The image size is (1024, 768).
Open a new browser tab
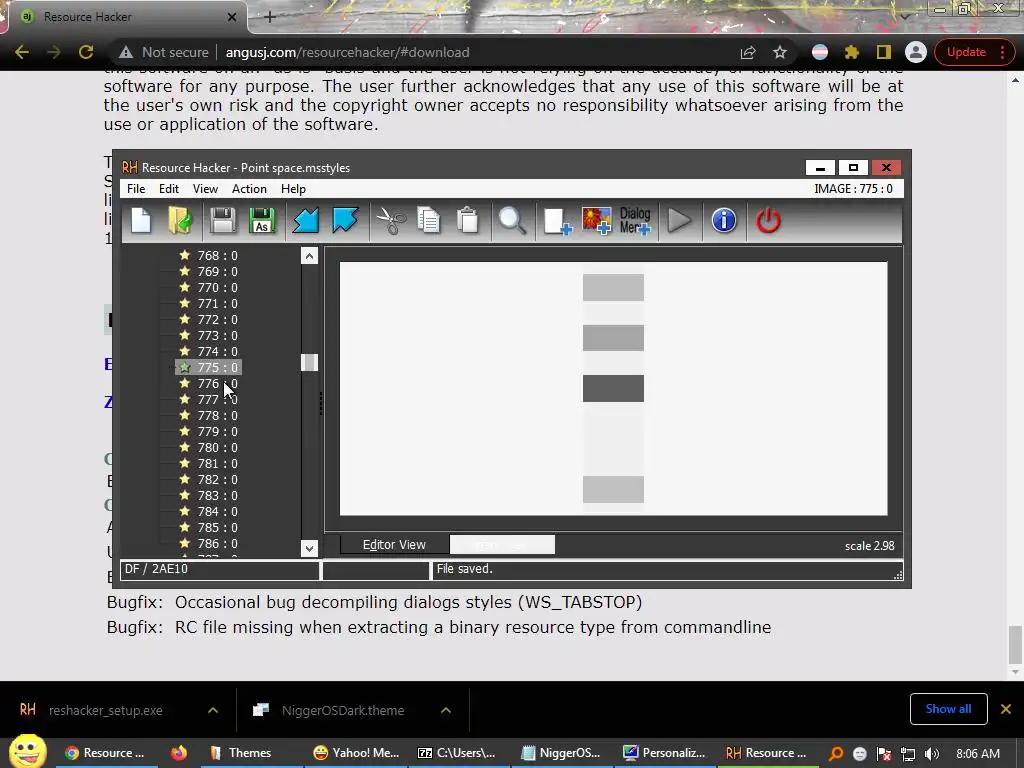point(270,17)
